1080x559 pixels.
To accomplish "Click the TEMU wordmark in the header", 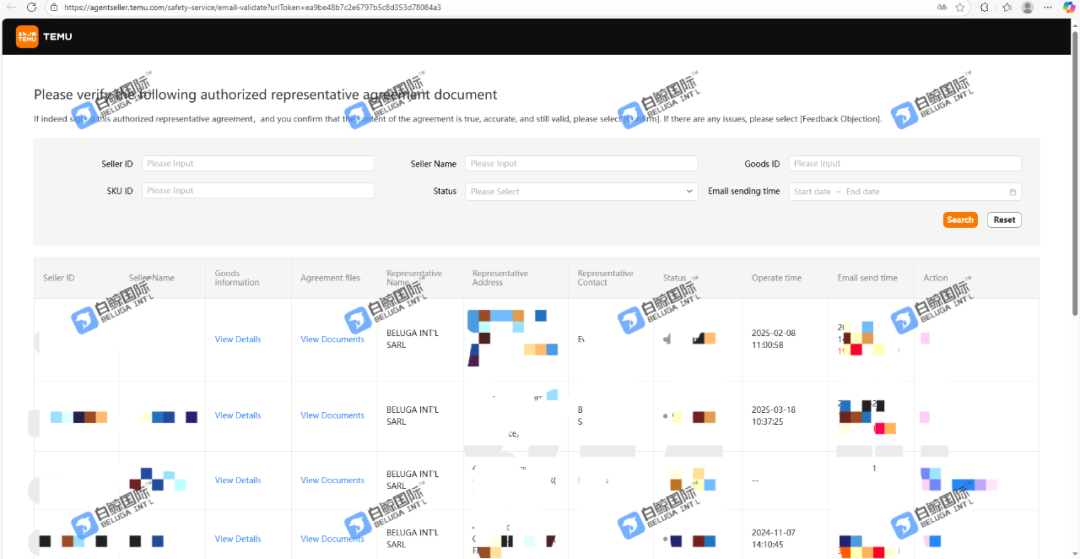I will coord(57,36).
